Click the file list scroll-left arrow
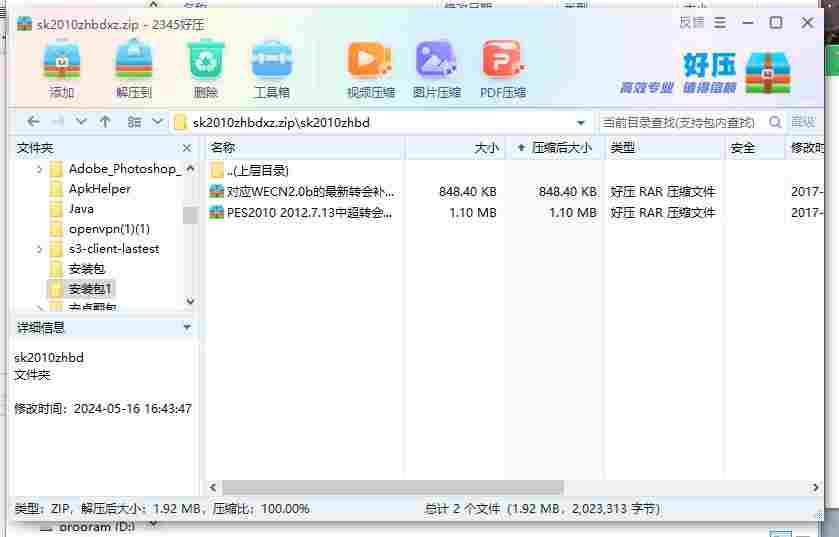The height and width of the screenshot is (537, 839). [x=213, y=487]
